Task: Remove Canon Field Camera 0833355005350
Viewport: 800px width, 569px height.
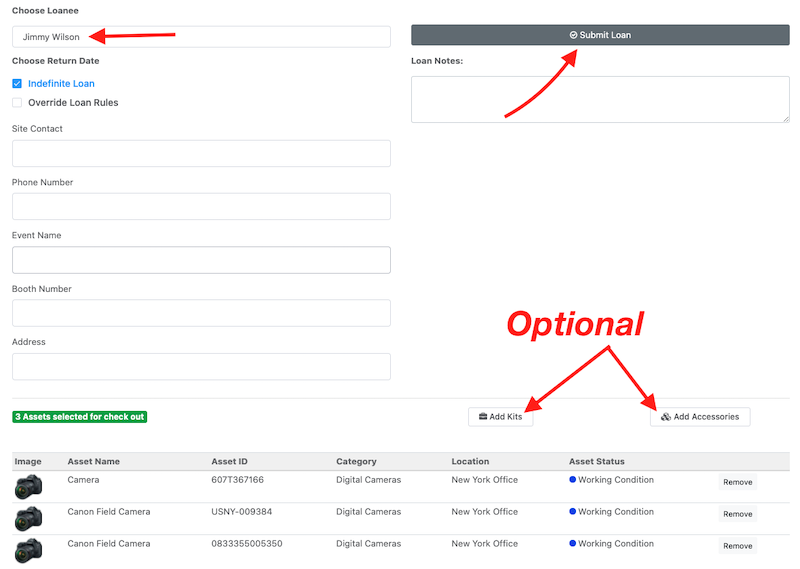Action: (737, 546)
